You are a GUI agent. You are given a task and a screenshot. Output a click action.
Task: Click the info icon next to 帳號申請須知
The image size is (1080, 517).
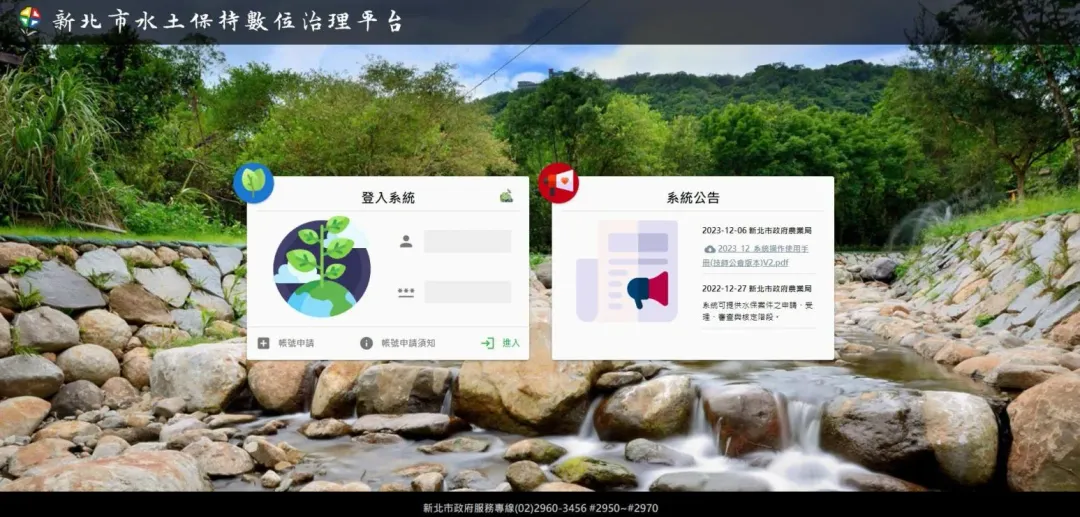tap(366, 343)
